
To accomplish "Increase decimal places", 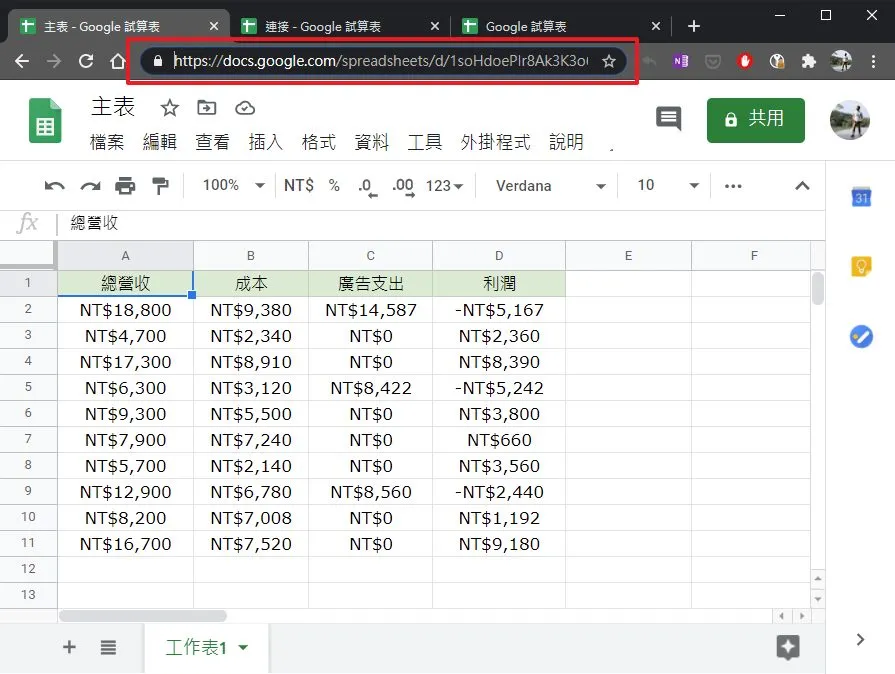I will pos(403,186).
